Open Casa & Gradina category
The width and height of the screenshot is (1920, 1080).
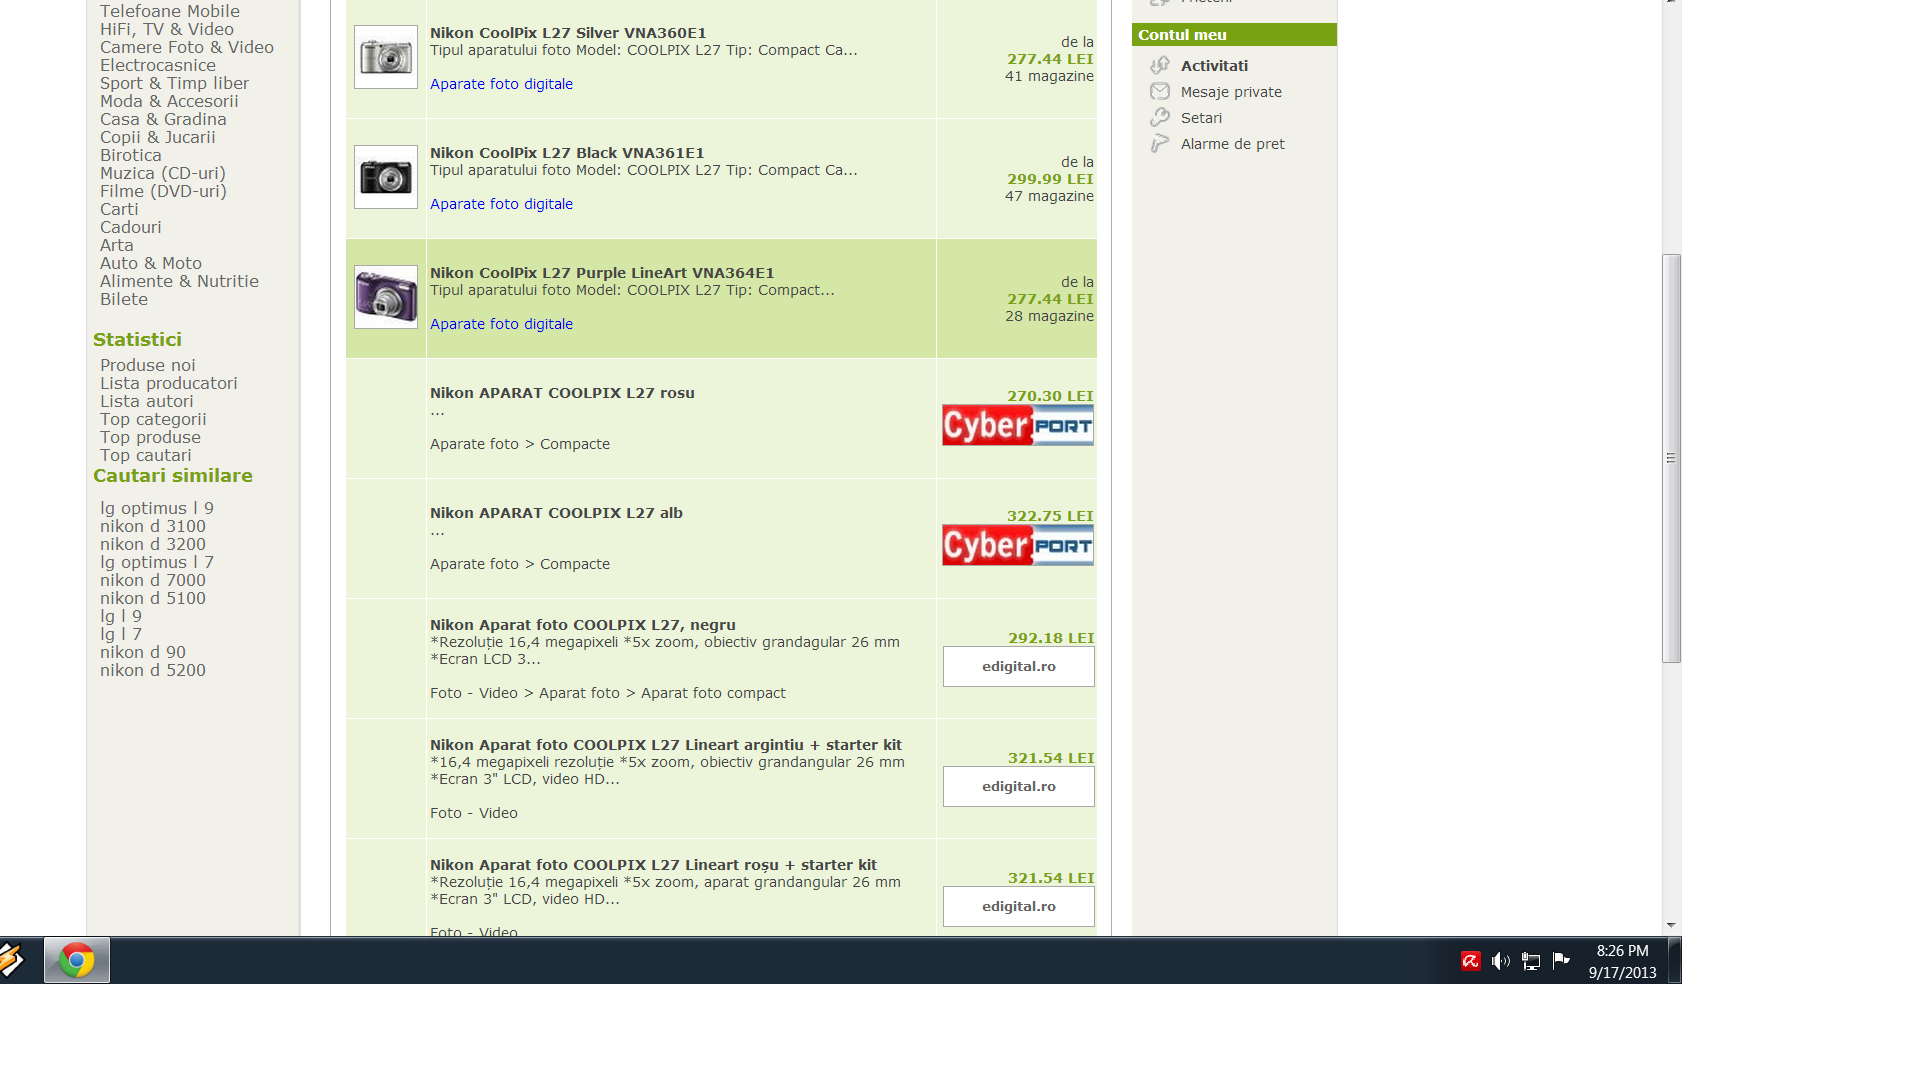163,119
